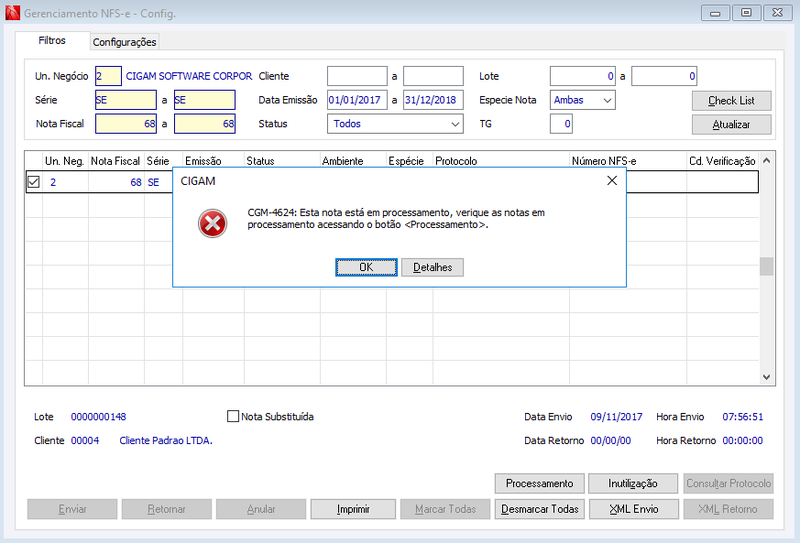Click the TG input field
This screenshot has width=800, height=543.
561,124
